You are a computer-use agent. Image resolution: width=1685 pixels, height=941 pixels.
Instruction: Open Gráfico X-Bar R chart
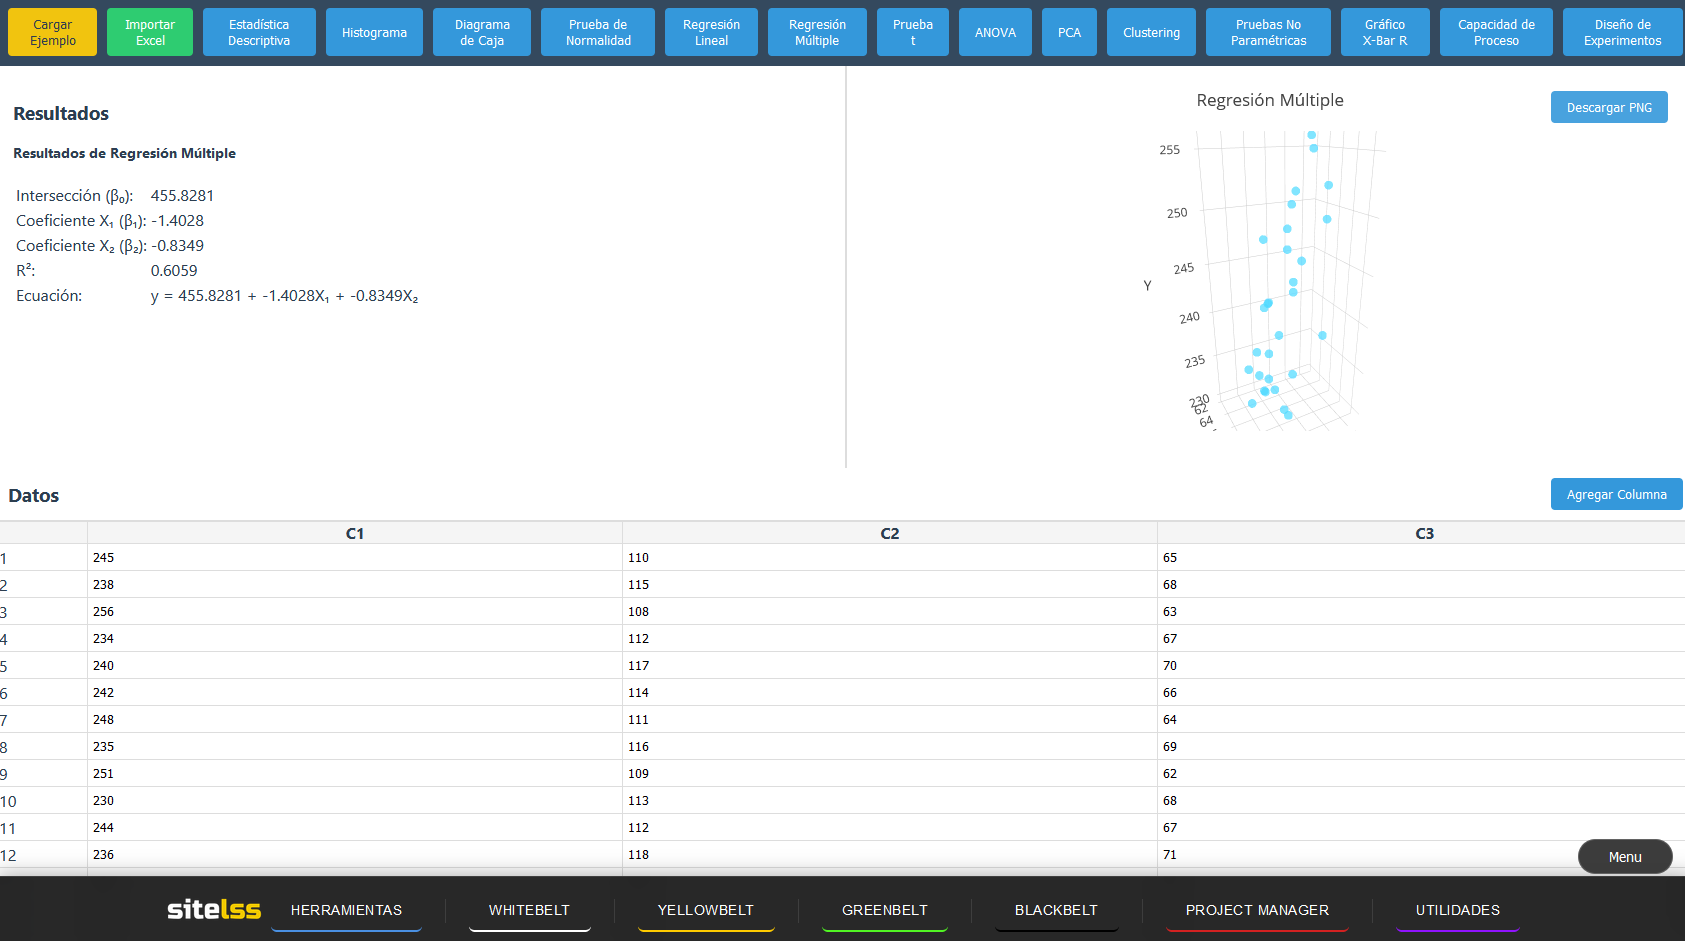pyautogui.click(x=1384, y=32)
